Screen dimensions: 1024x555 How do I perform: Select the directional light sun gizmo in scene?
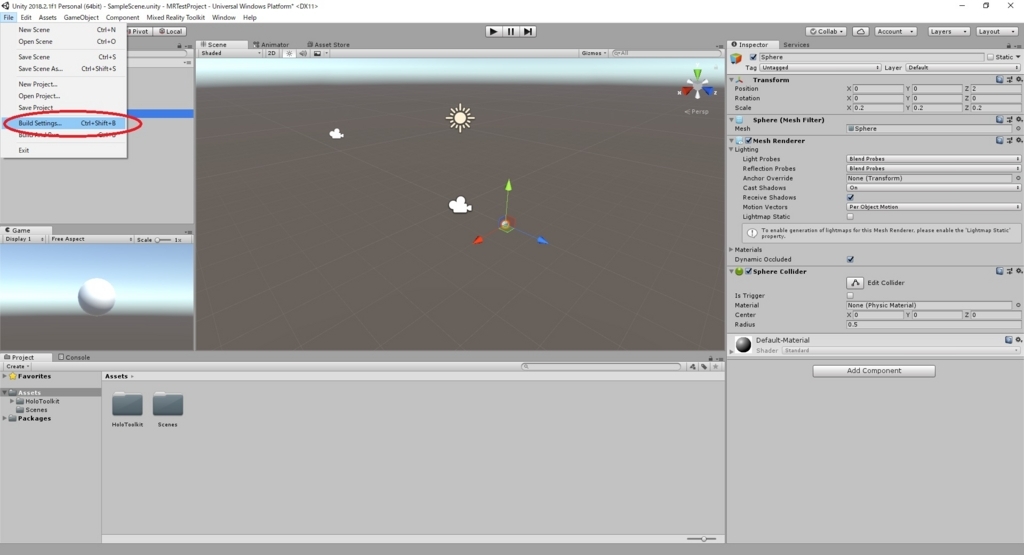pos(460,118)
